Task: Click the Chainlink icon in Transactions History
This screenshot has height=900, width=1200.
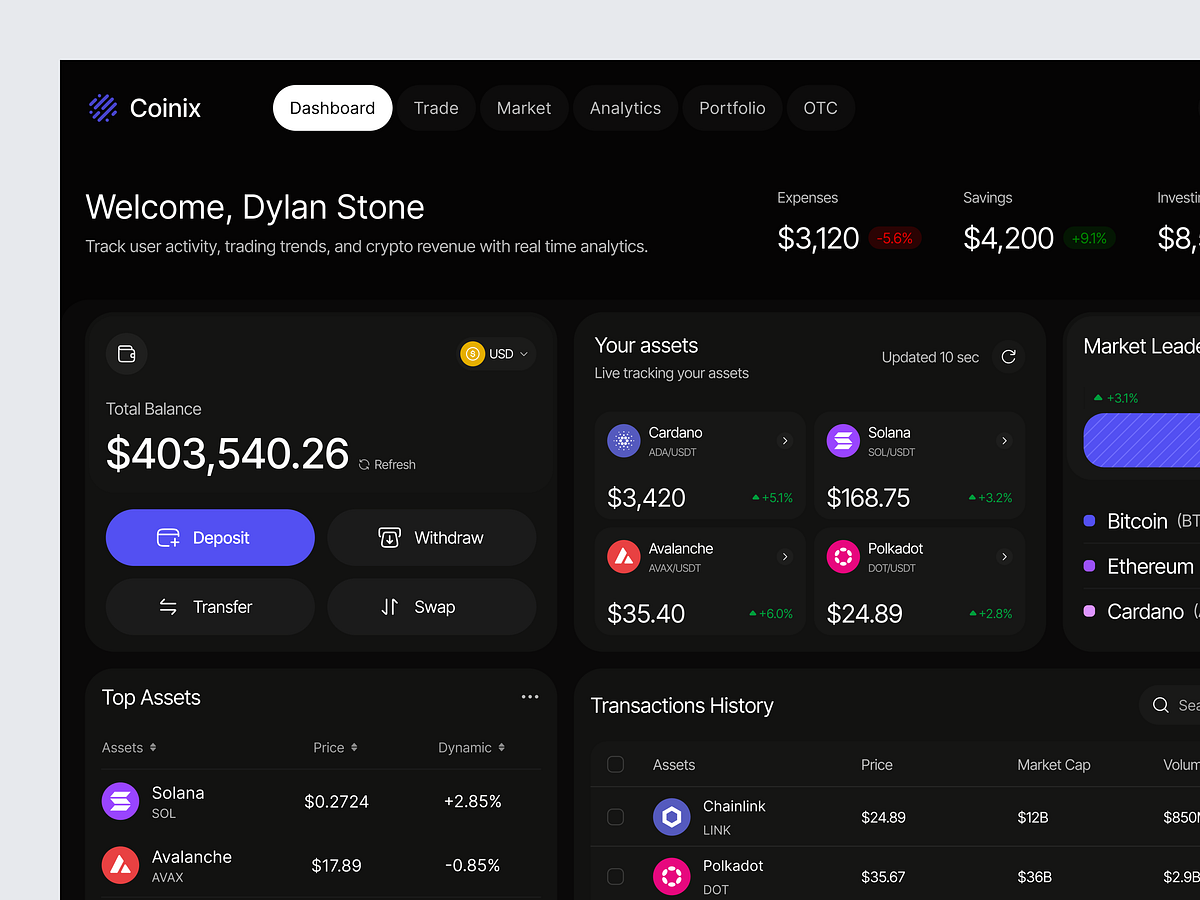Action: point(672,817)
